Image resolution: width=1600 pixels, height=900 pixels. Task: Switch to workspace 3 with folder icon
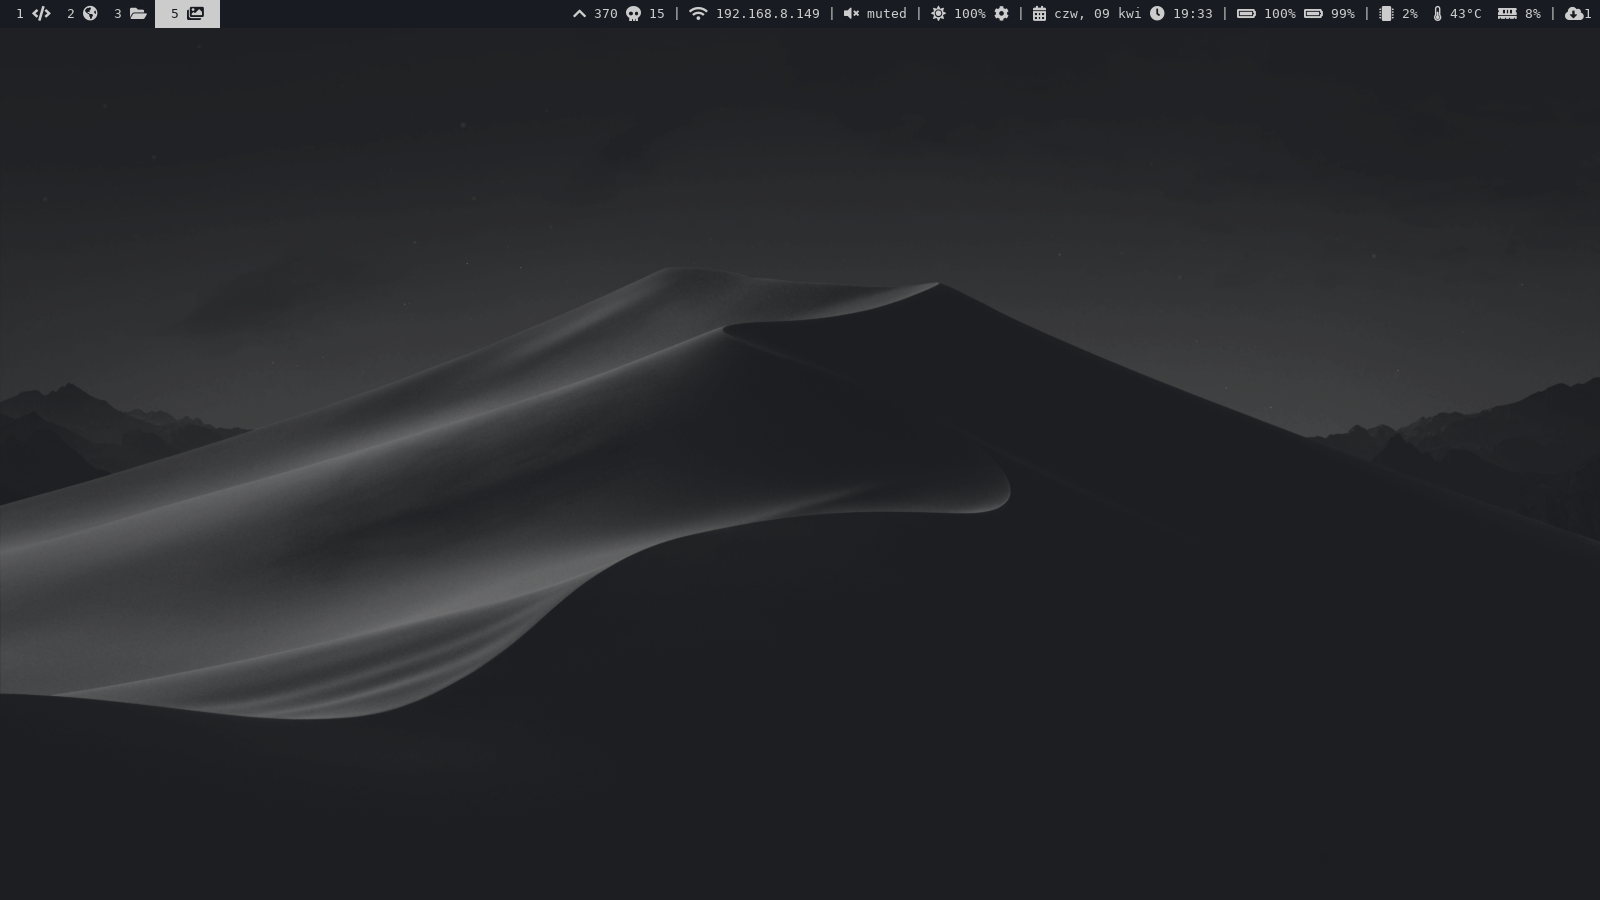tap(130, 13)
